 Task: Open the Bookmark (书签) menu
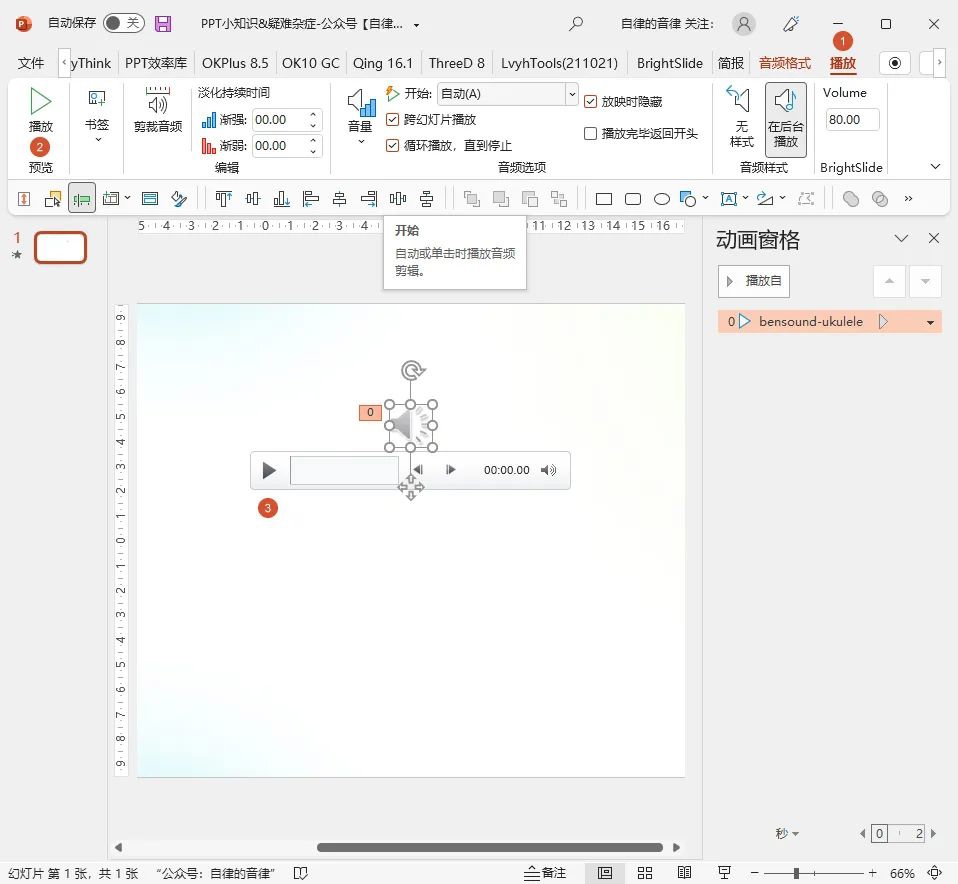(x=97, y=116)
